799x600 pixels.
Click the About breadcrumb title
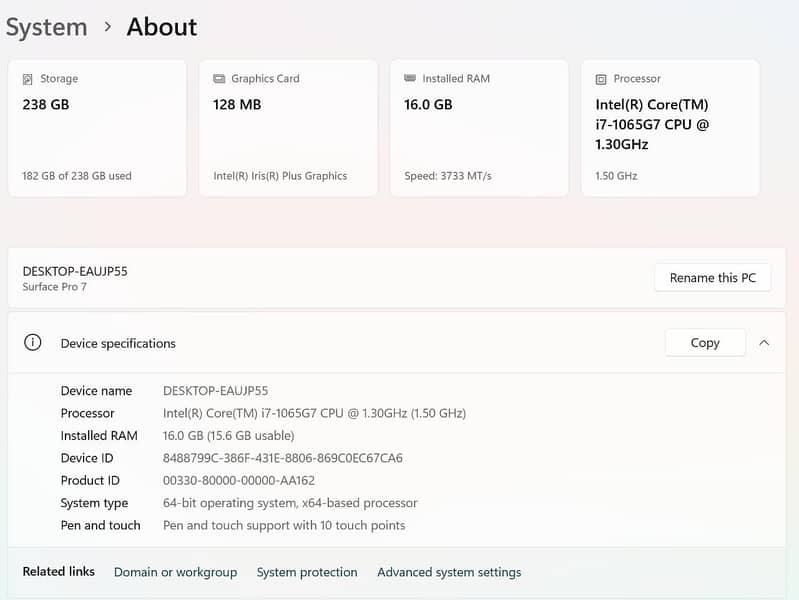[162, 27]
